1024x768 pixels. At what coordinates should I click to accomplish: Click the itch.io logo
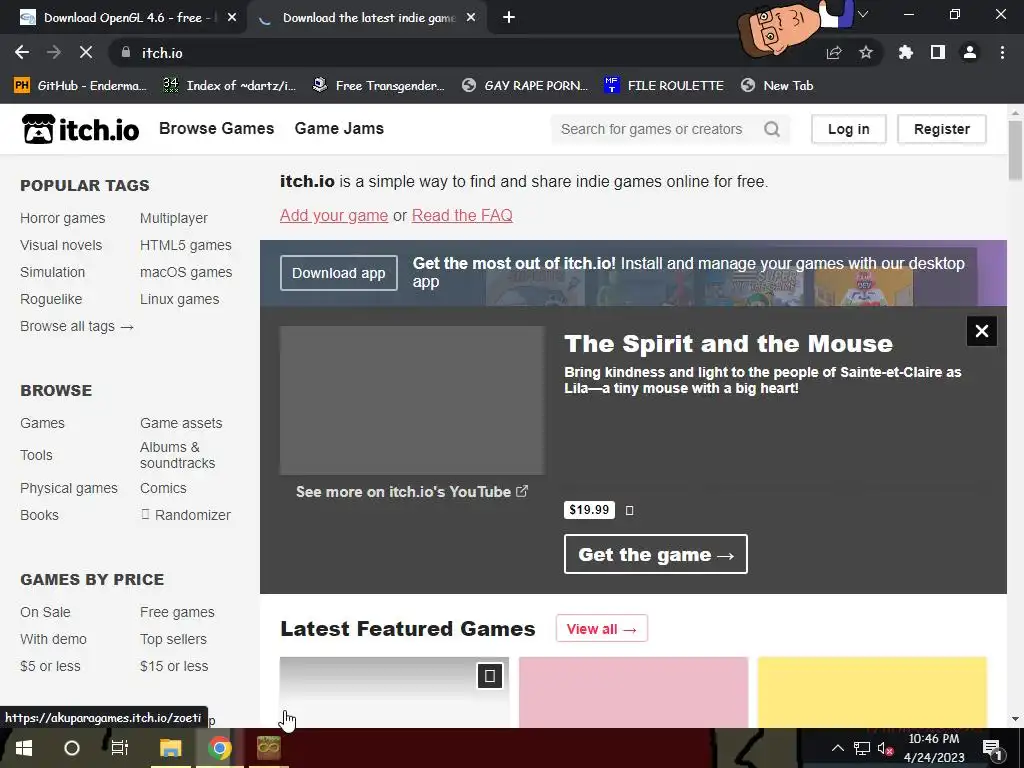80,129
